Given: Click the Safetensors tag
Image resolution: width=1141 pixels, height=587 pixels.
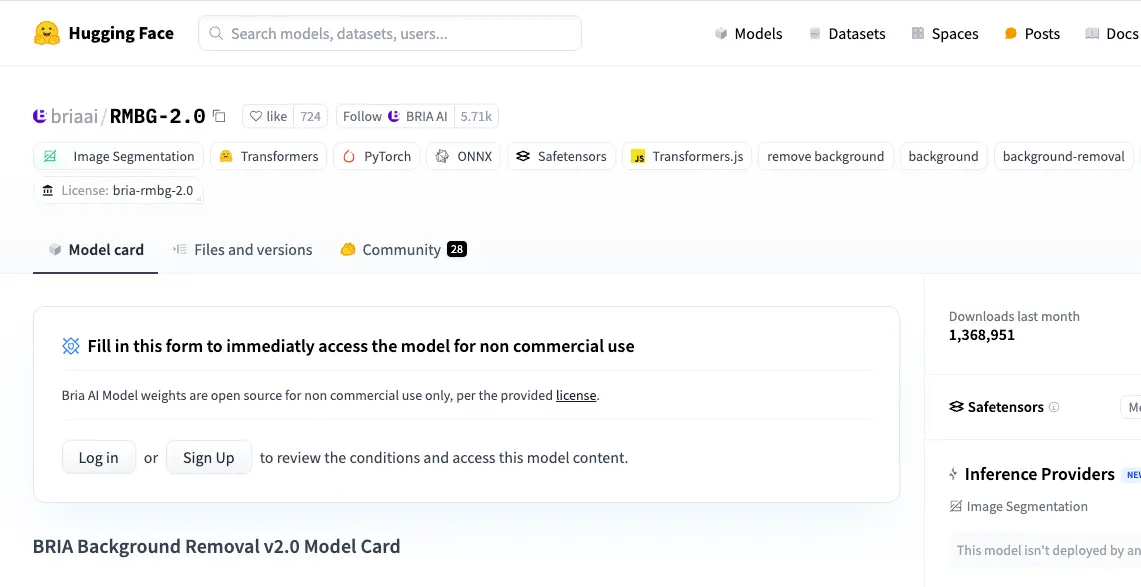Looking at the screenshot, I should (562, 156).
